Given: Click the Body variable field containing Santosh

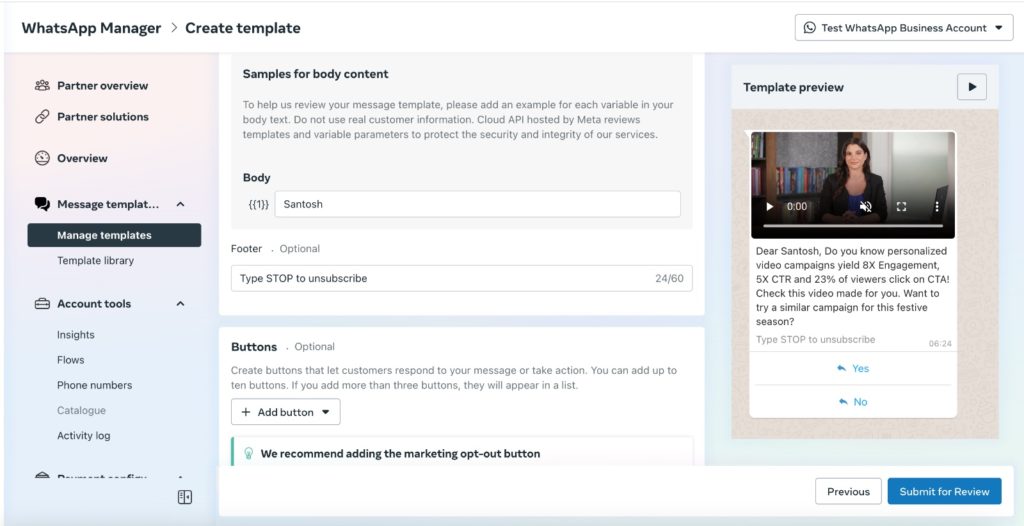Looking at the screenshot, I should coord(477,204).
